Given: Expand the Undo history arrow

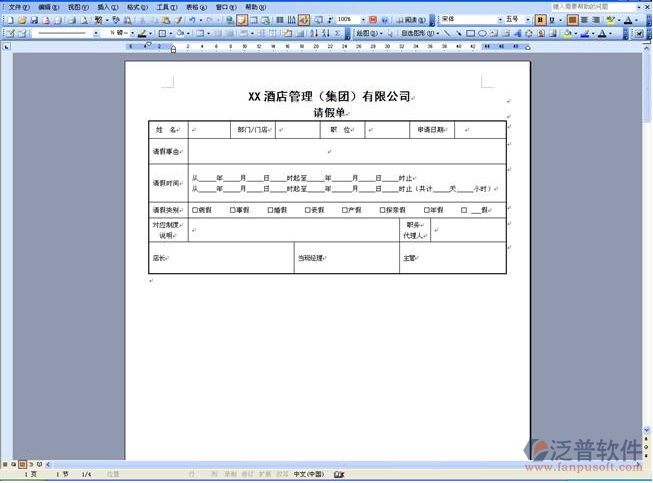Looking at the screenshot, I should coord(201,20).
